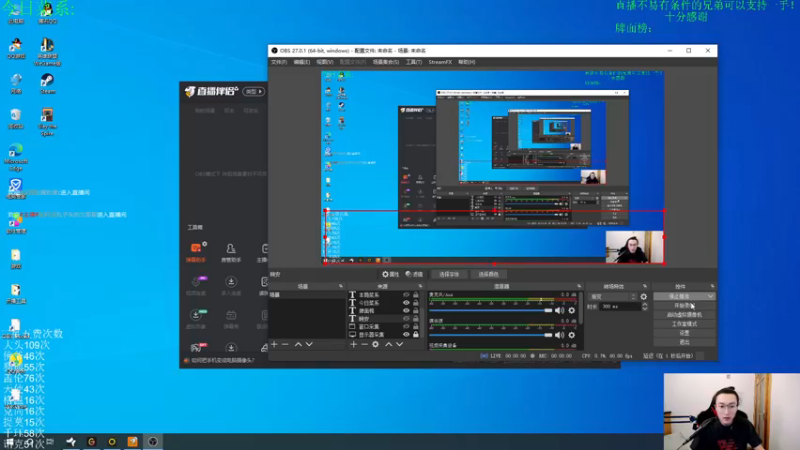Viewport: 800px width, 450px height.
Task: Remove the scene with the minus icon
Action: pyautogui.click(x=285, y=344)
